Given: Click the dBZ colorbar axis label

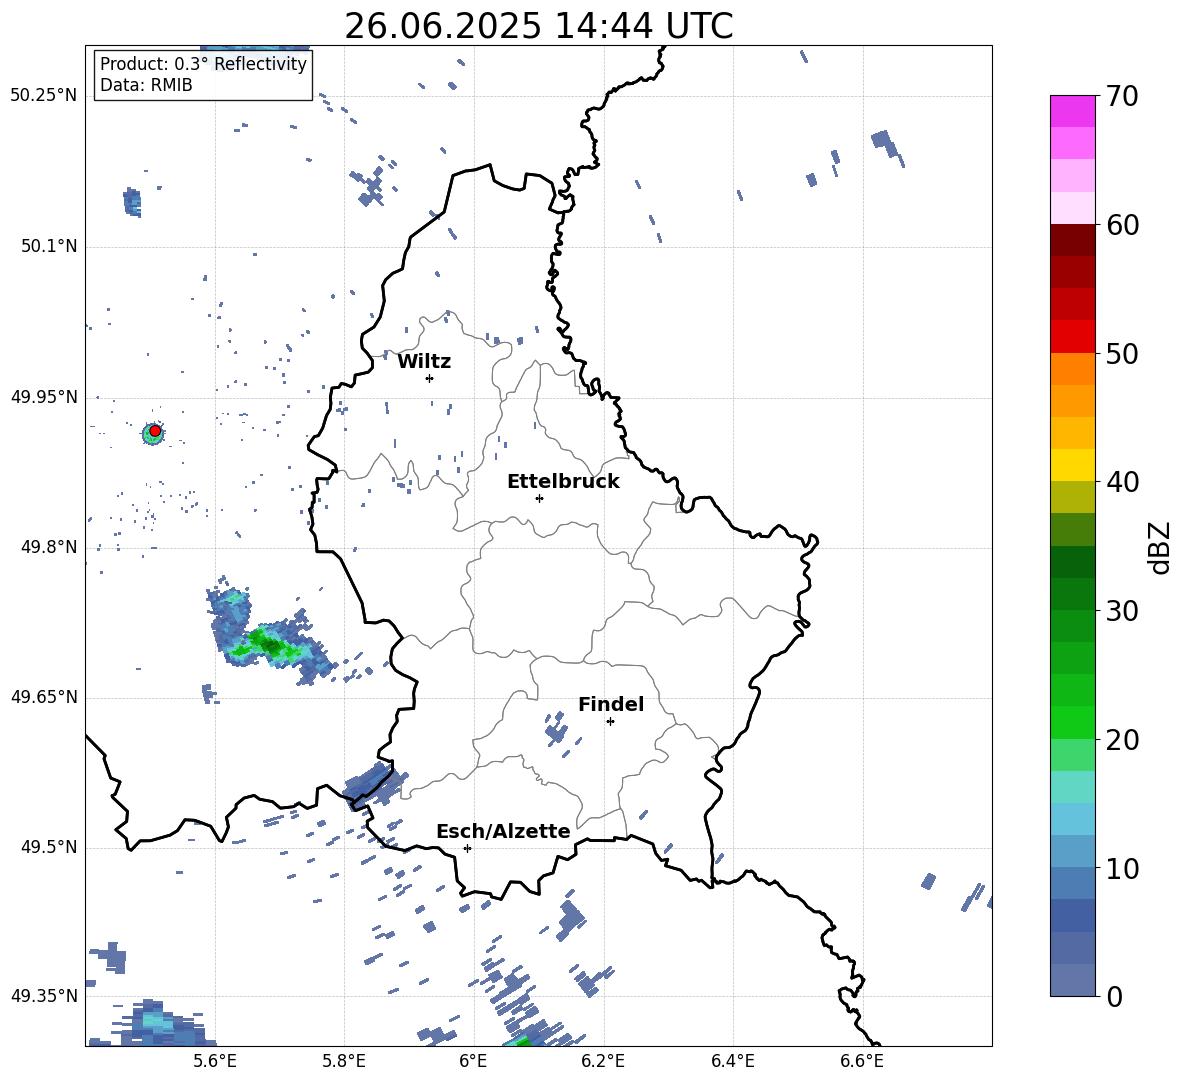Looking at the screenshot, I should (1158, 548).
